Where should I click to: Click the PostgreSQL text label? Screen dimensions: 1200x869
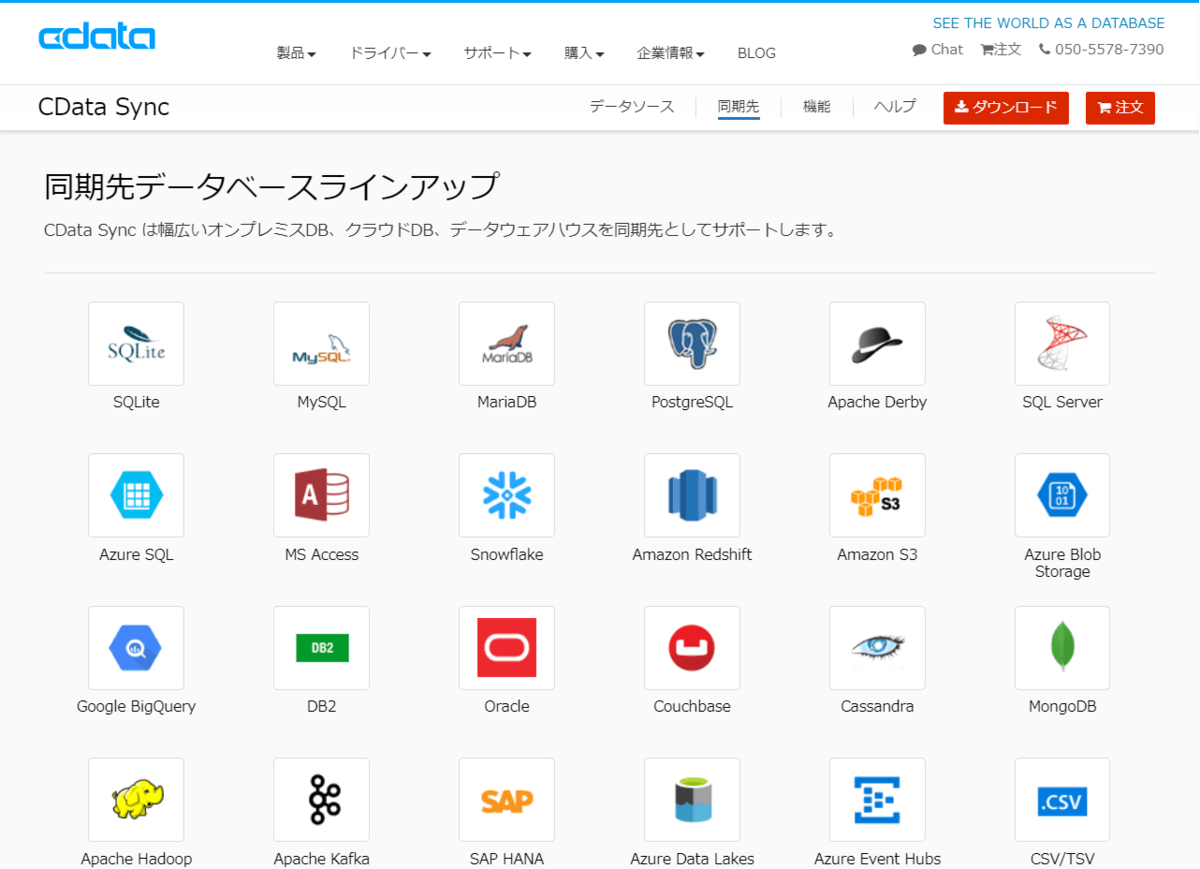coord(692,402)
